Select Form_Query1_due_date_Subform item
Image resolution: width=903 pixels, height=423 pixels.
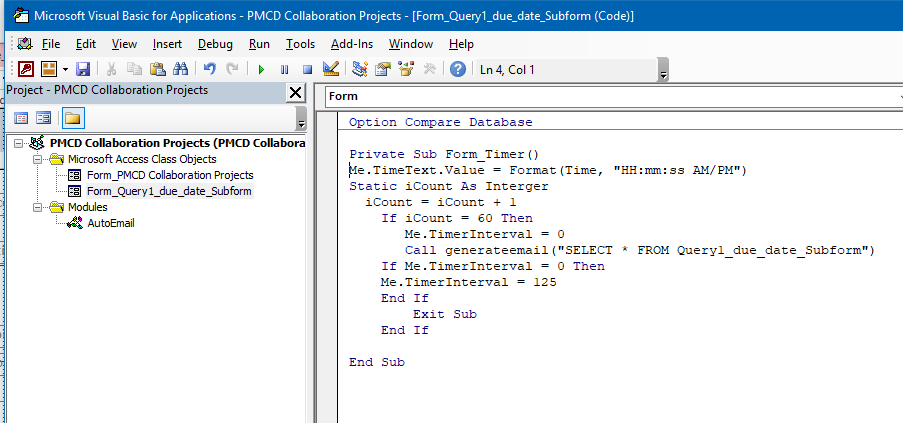click(169, 191)
